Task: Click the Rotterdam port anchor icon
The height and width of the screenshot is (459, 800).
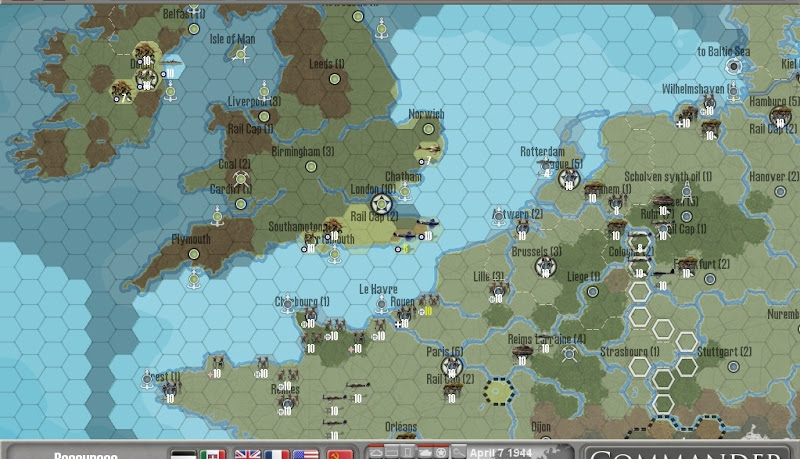Action: pos(545,166)
